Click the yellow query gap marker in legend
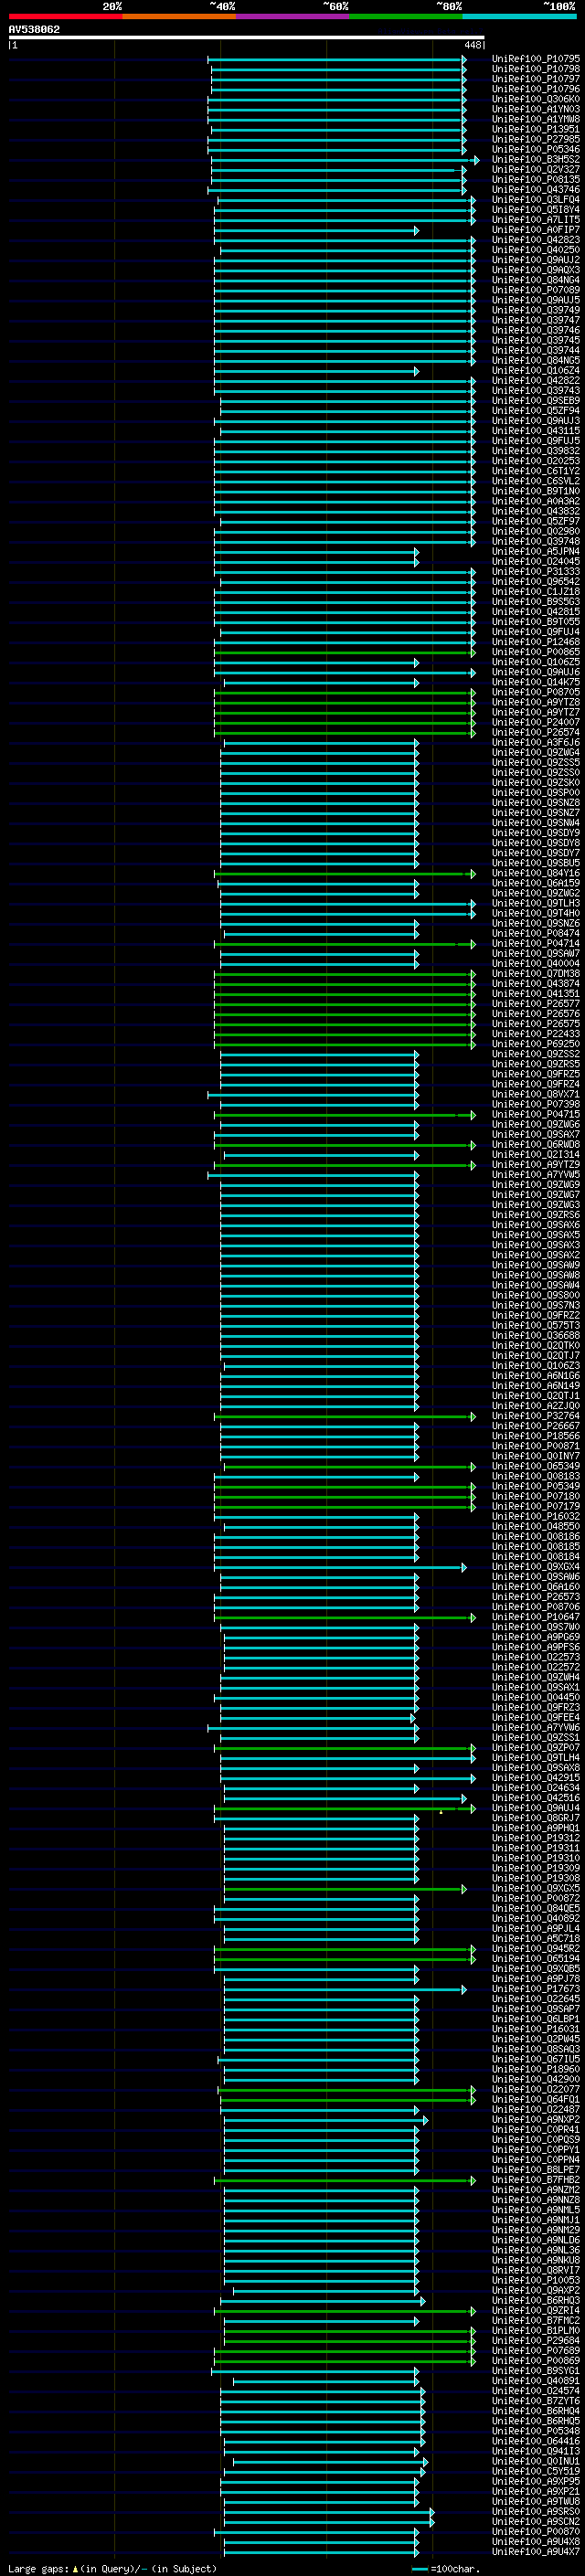585x2576 pixels. tap(75, 2569)
